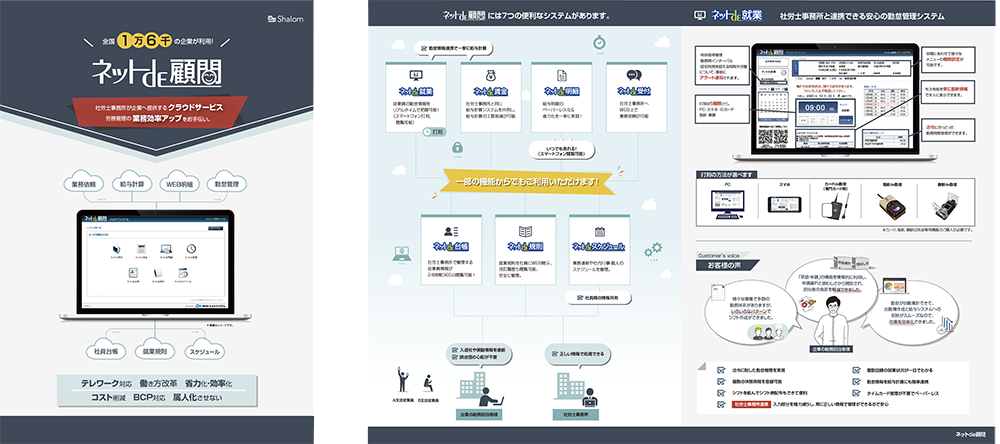Click the BCP対応 keyword text

pyautogui.click(x=148, y=397)
